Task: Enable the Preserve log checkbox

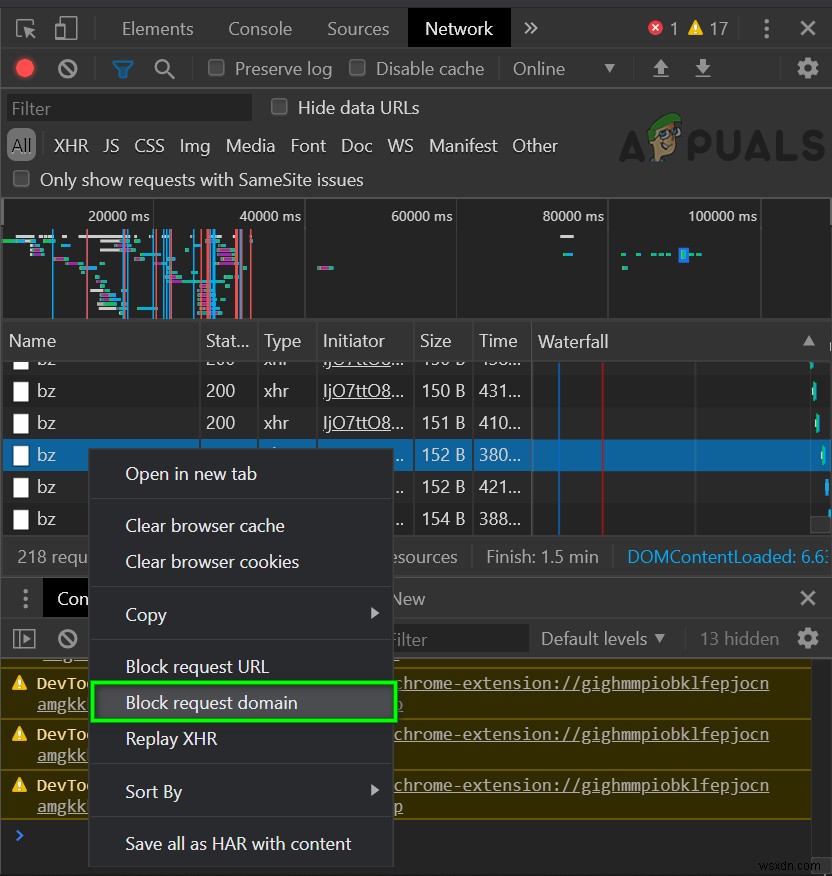Action: [215, 68]
